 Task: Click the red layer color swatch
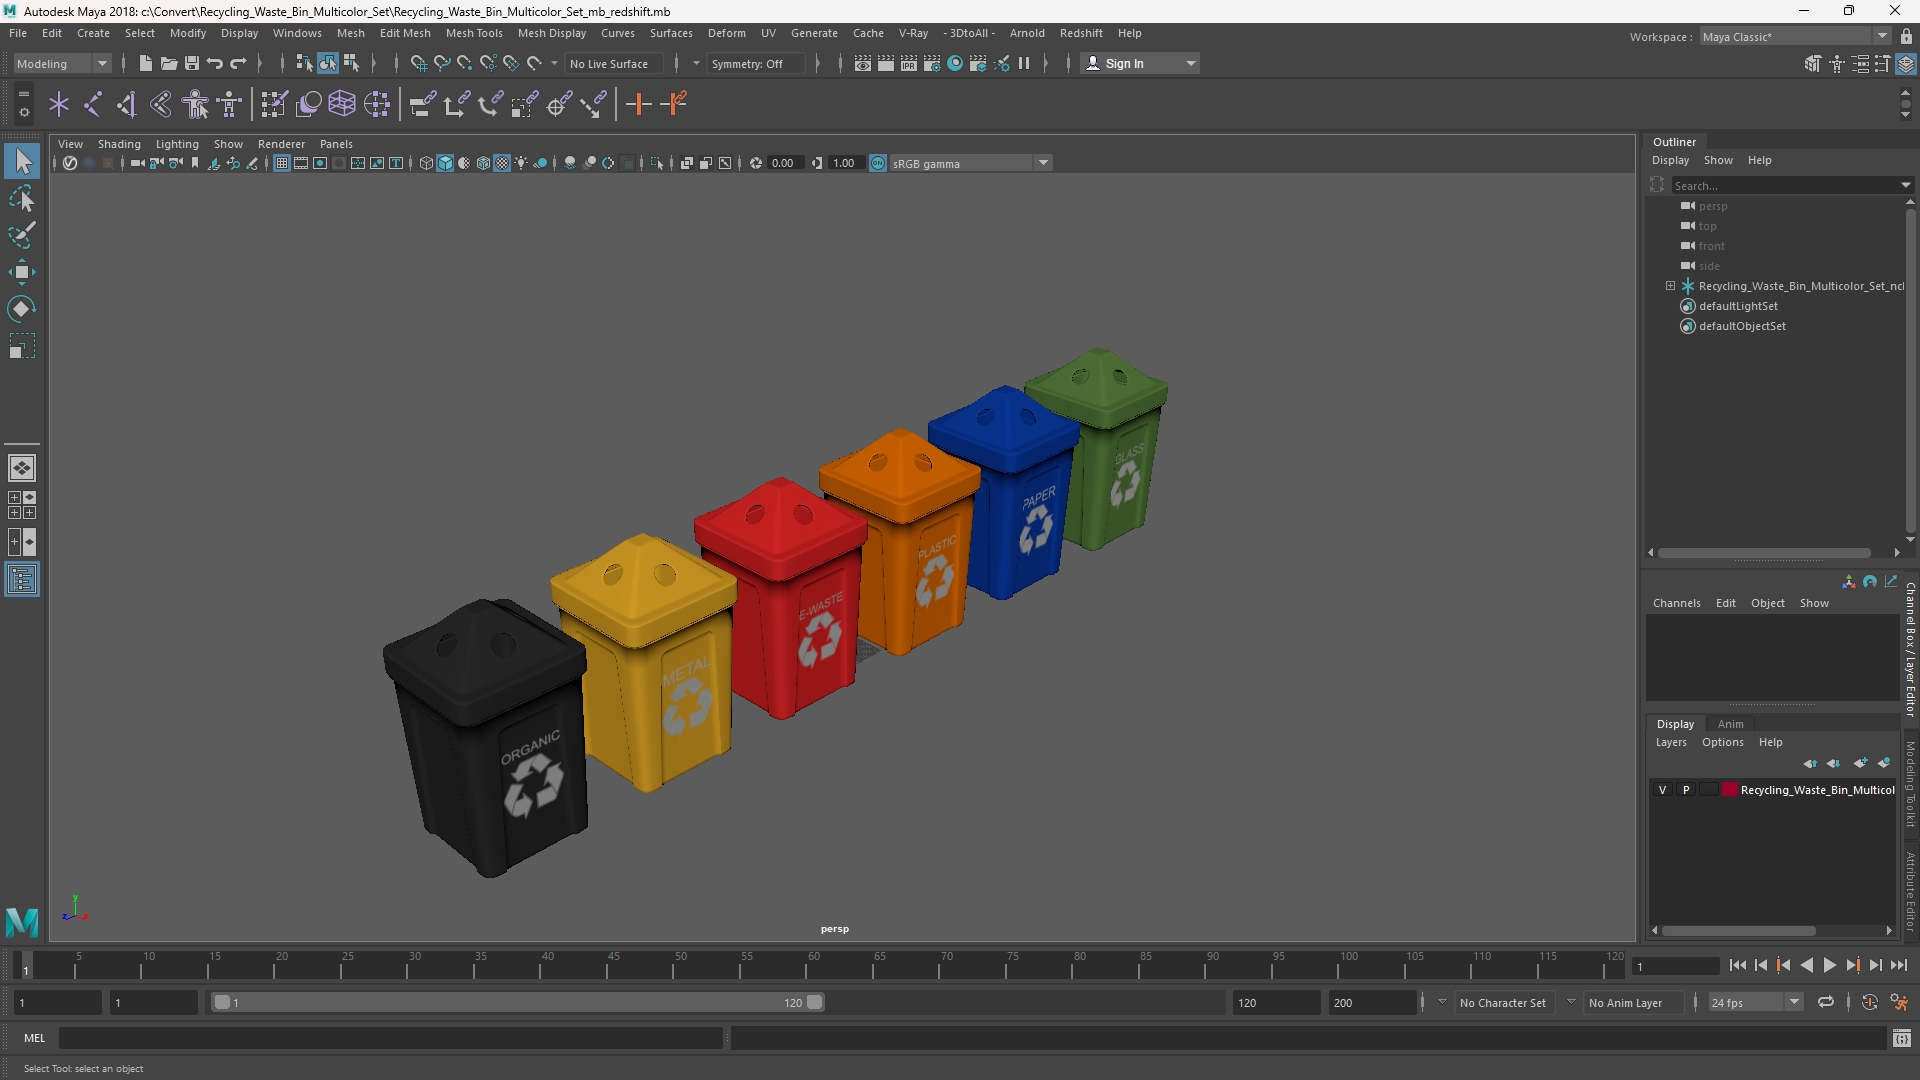coord(1729,790)
